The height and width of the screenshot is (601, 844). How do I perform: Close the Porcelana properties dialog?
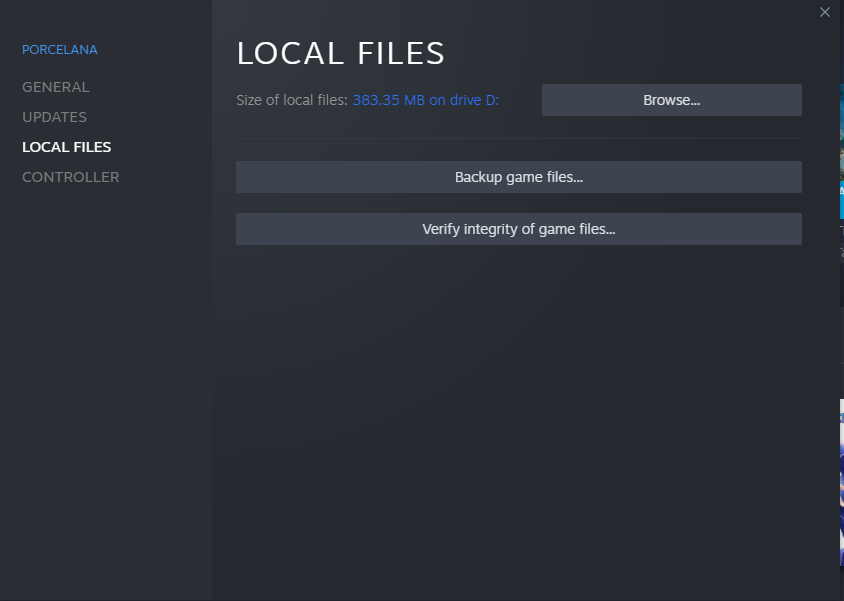(x=825, y=12)
